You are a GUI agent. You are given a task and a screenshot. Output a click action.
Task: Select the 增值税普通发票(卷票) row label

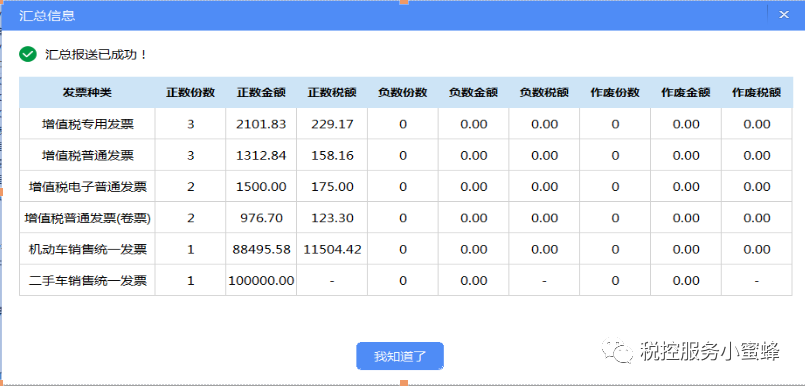tap(88, 218)
